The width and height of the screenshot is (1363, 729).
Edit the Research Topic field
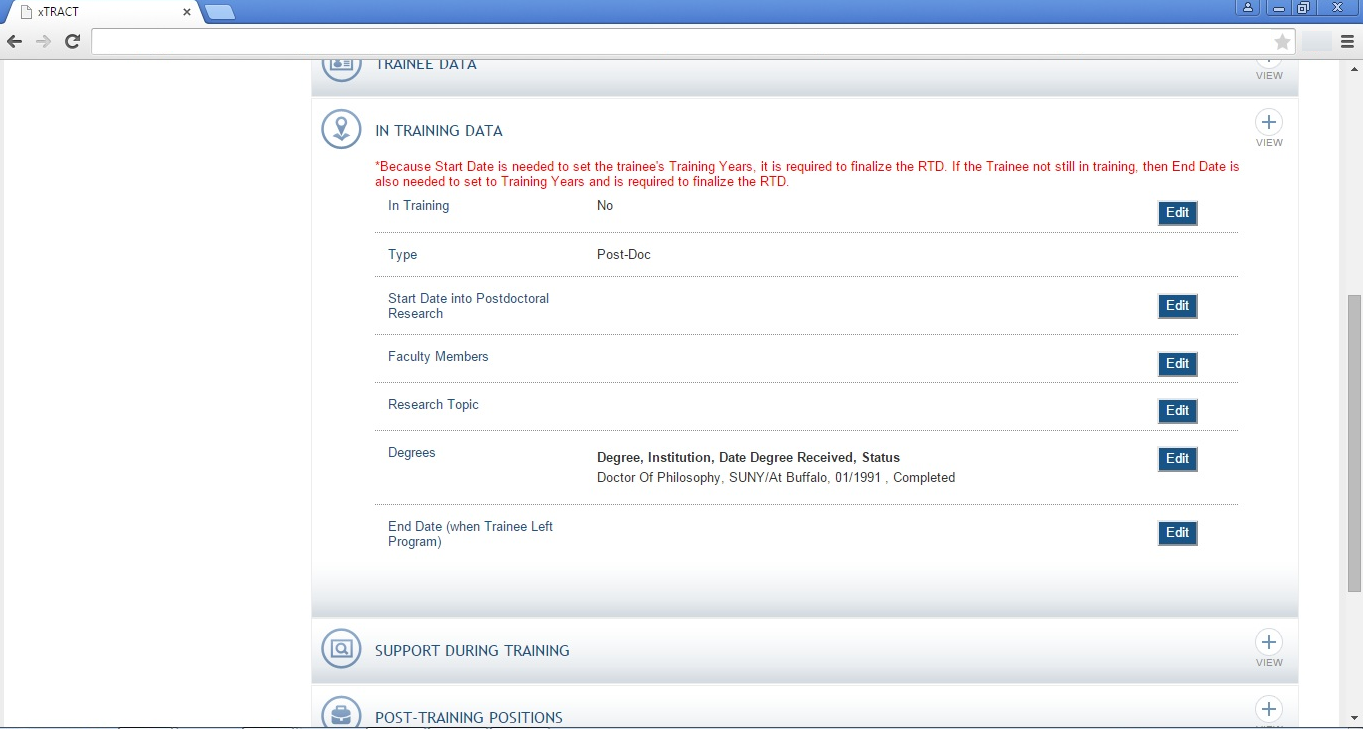pos(1177,411)
